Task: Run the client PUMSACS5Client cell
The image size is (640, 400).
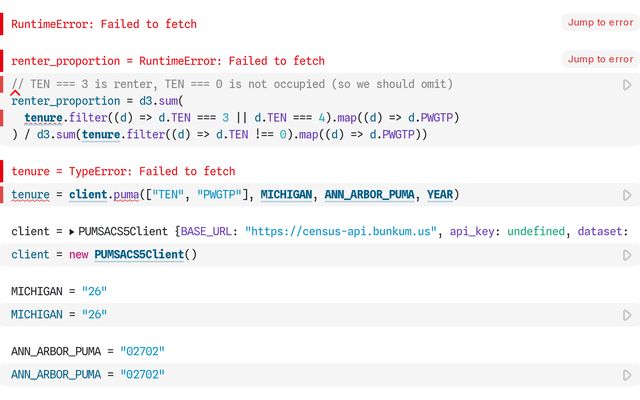Action: [x=627, y=255]
